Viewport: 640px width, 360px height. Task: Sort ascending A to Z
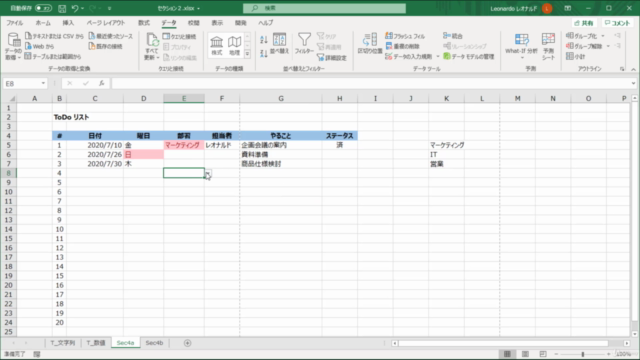point(264,40)
